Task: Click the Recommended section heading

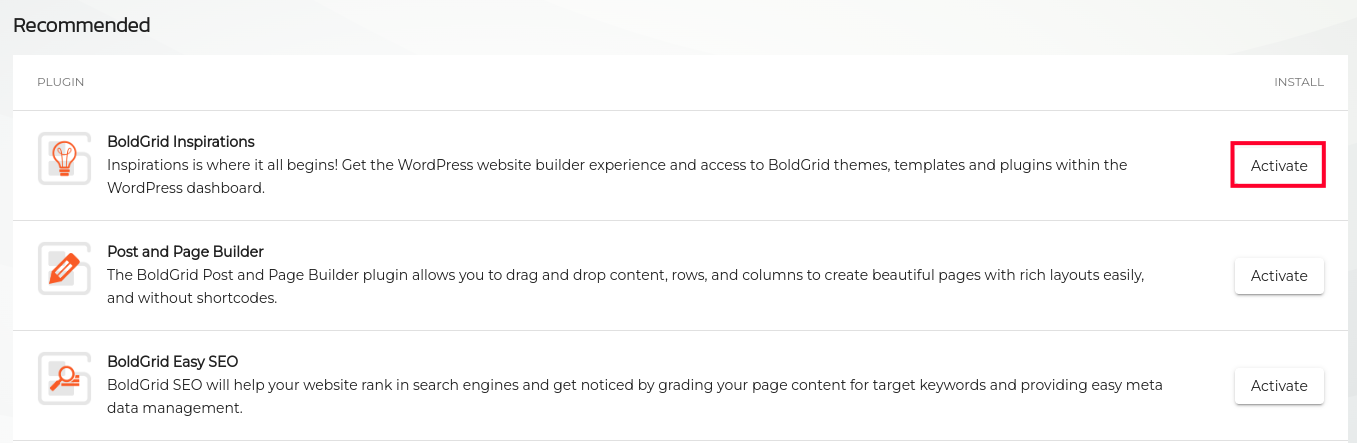Action: [81, 25]
